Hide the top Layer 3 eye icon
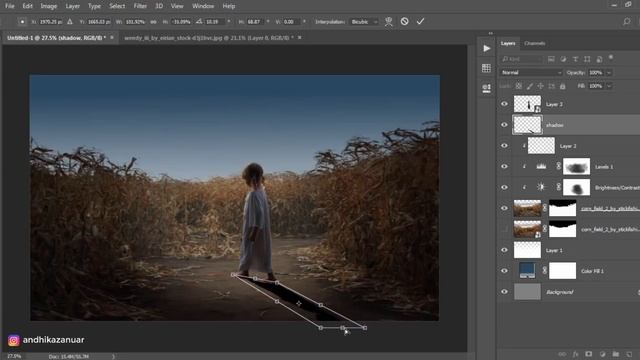This screenshot has height=360, width=640. pos(504,104)
